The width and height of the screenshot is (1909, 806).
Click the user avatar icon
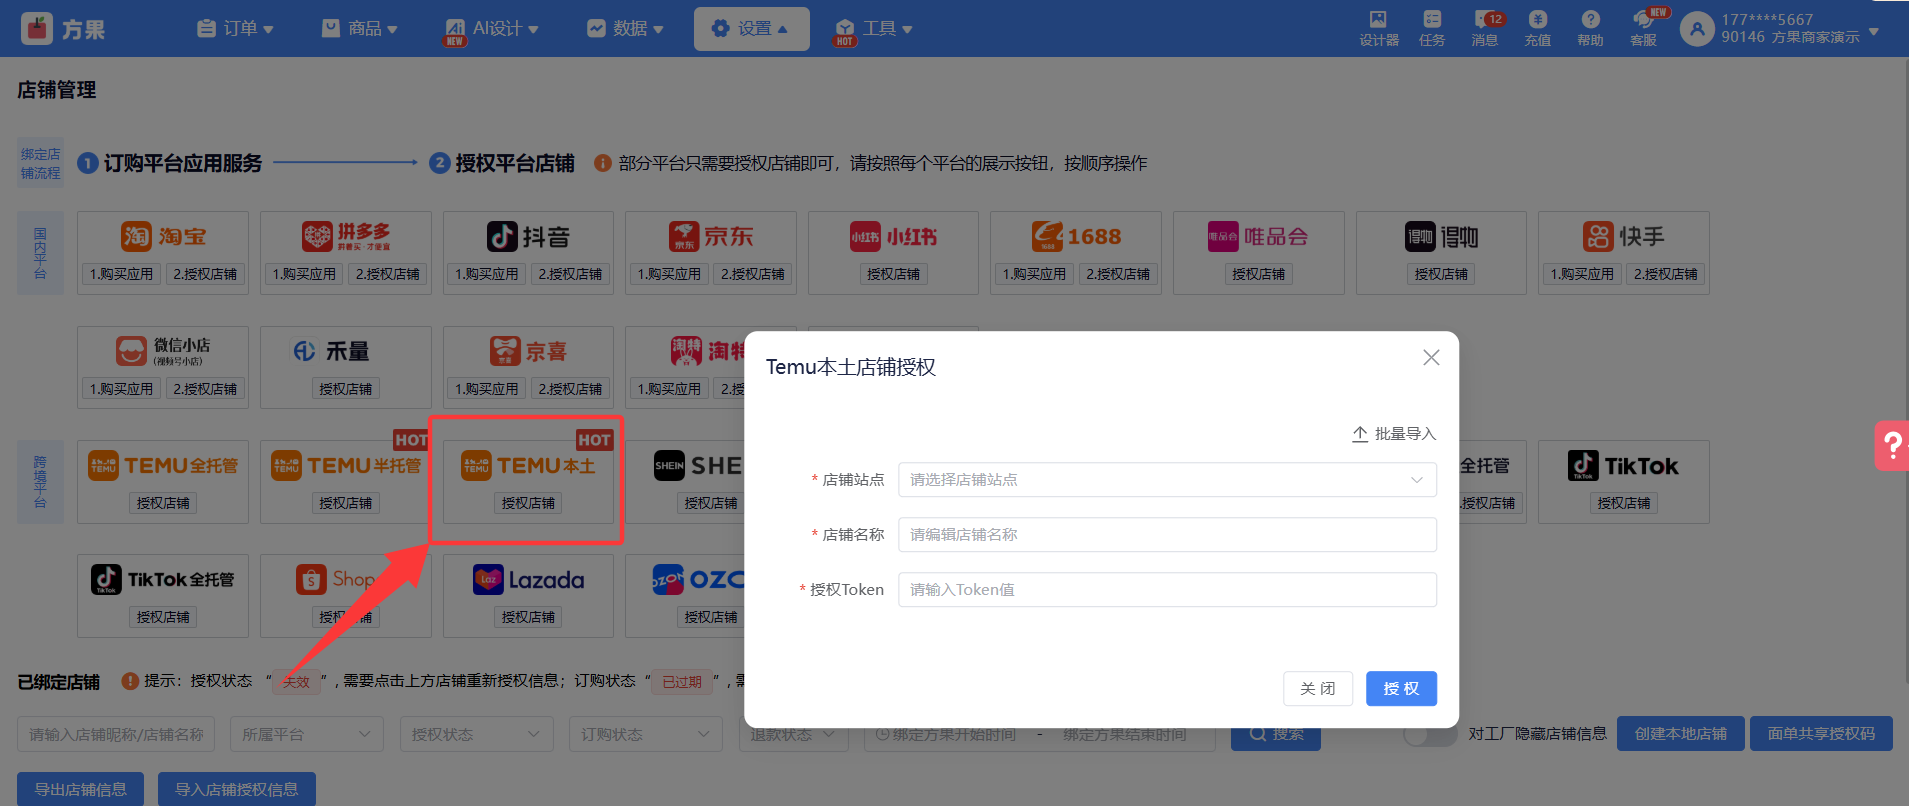1697,29
